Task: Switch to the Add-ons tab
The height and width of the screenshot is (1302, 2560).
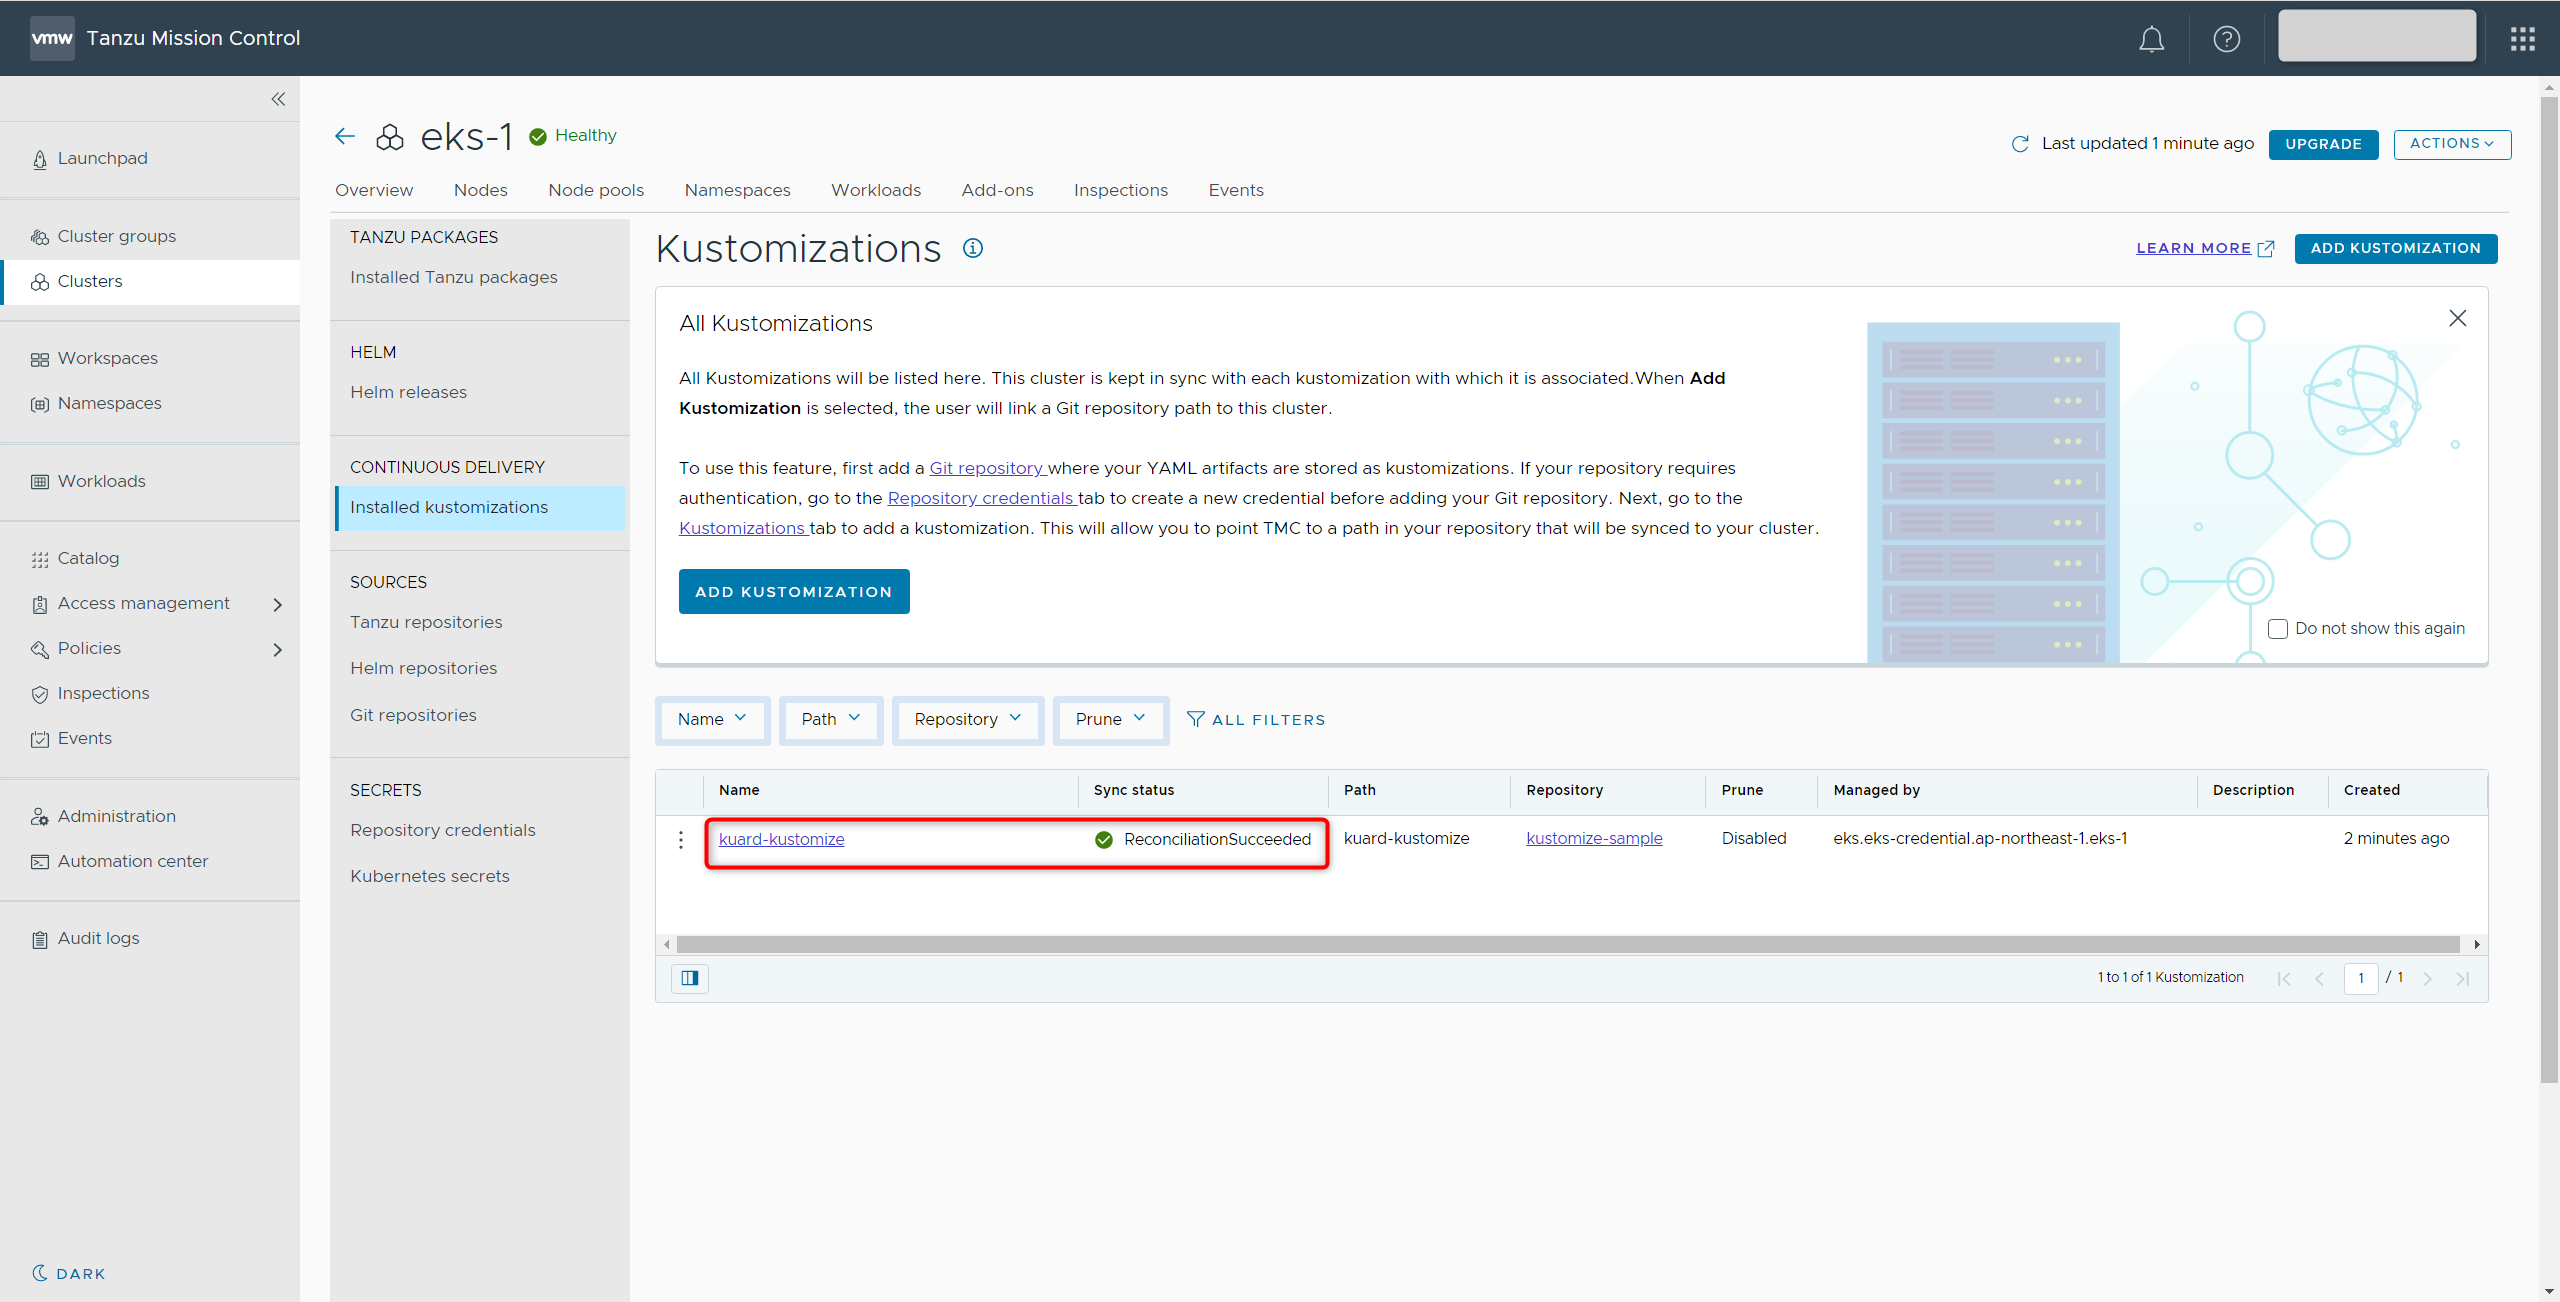Action: tap(997, 190)
